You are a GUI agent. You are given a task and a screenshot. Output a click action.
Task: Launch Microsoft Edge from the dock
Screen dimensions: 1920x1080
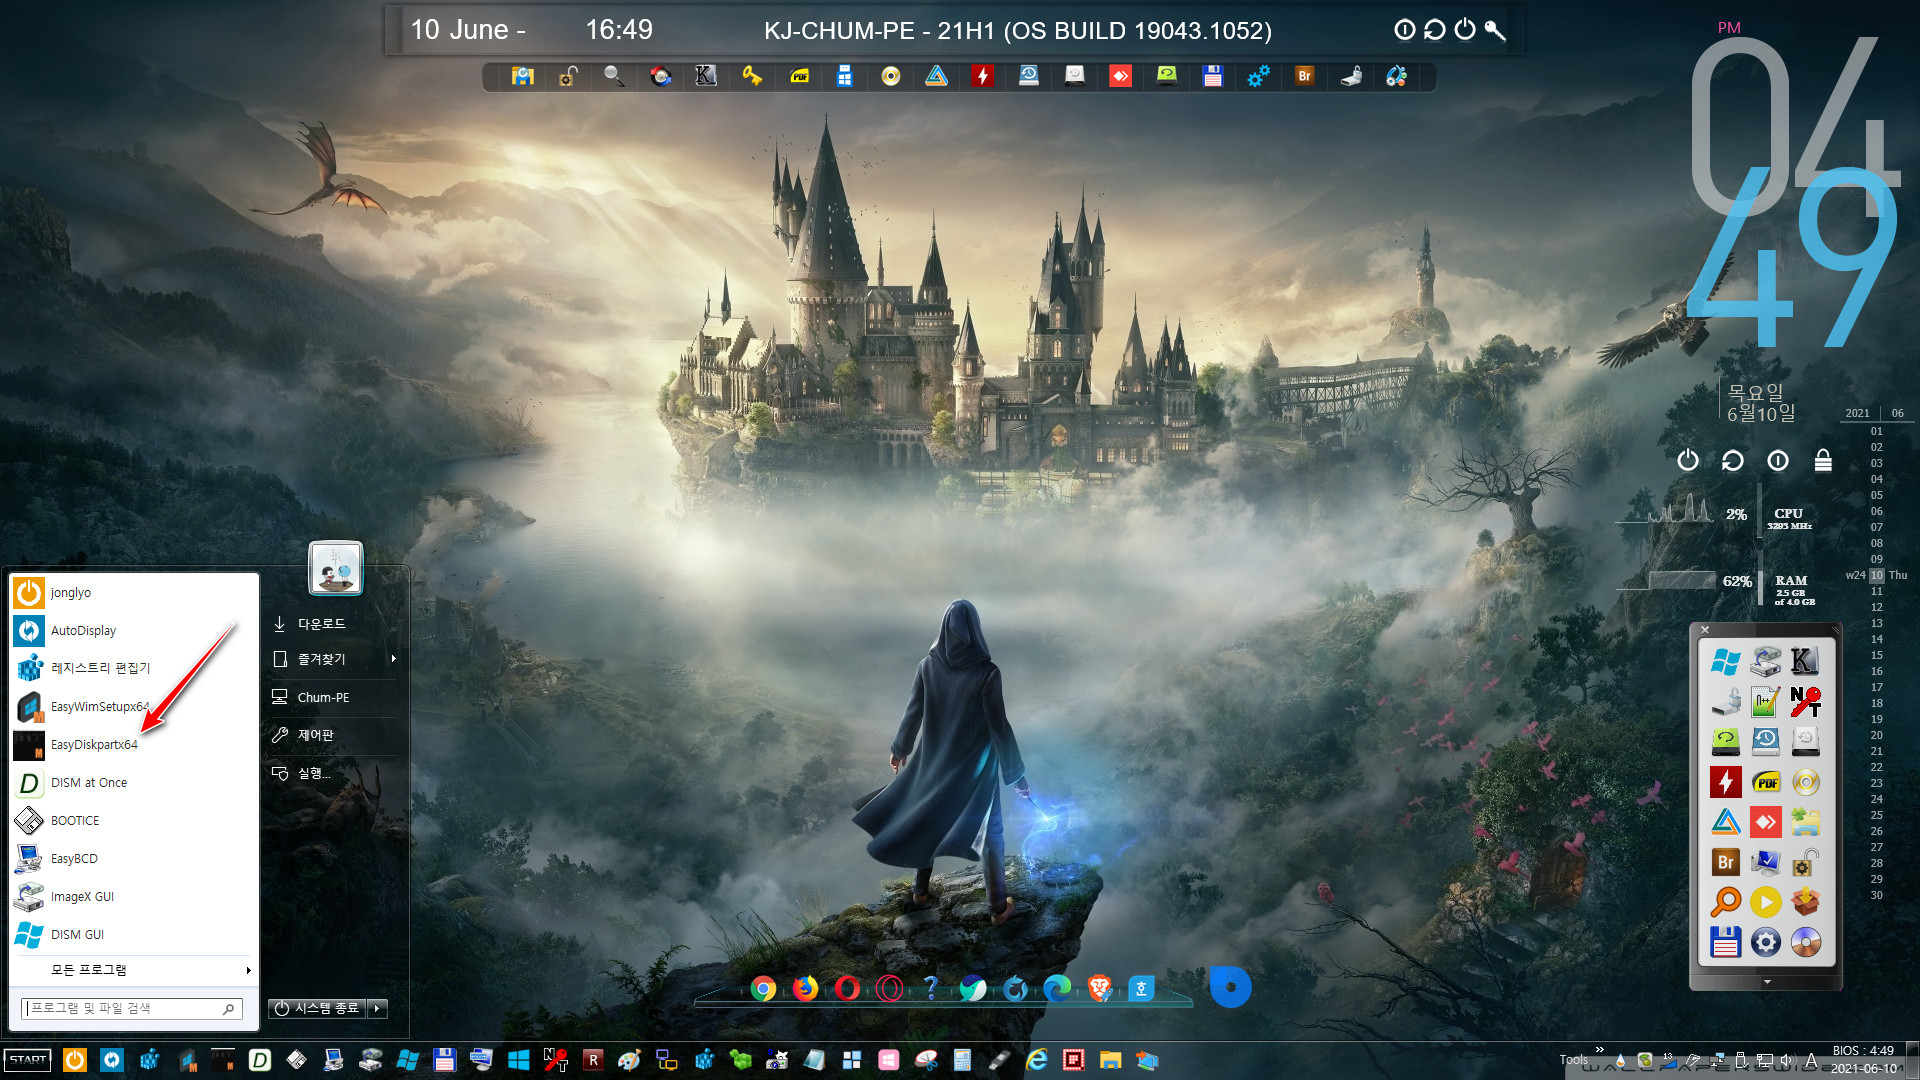coord(1057,989)
